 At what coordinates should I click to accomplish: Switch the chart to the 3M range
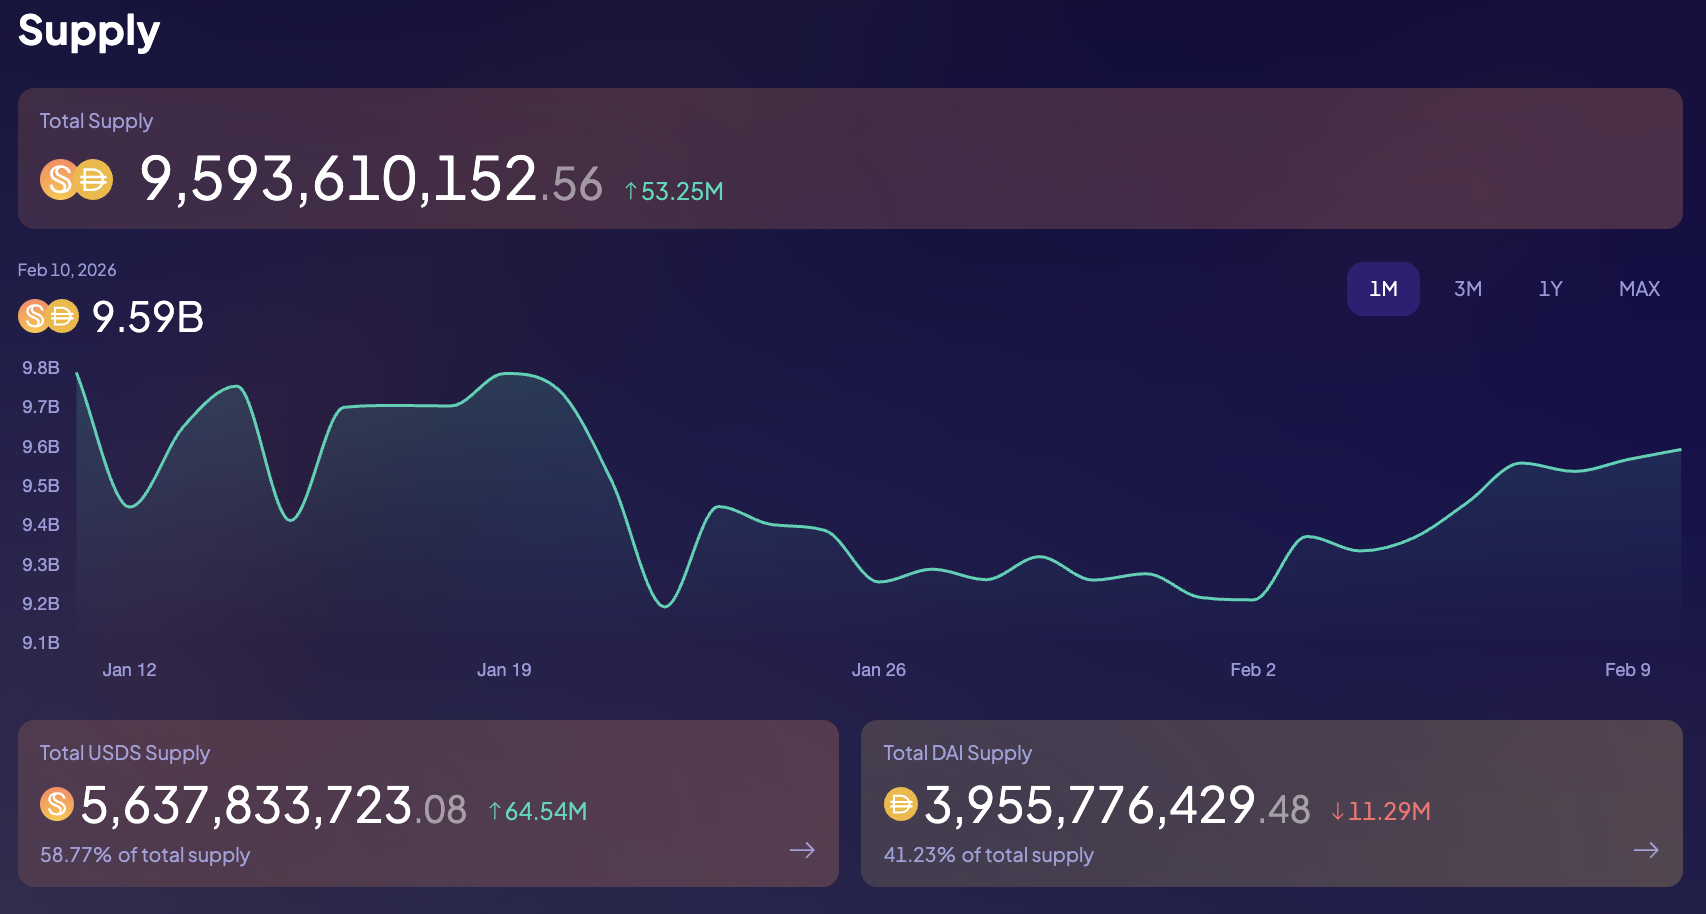(x=1467, y=289)
